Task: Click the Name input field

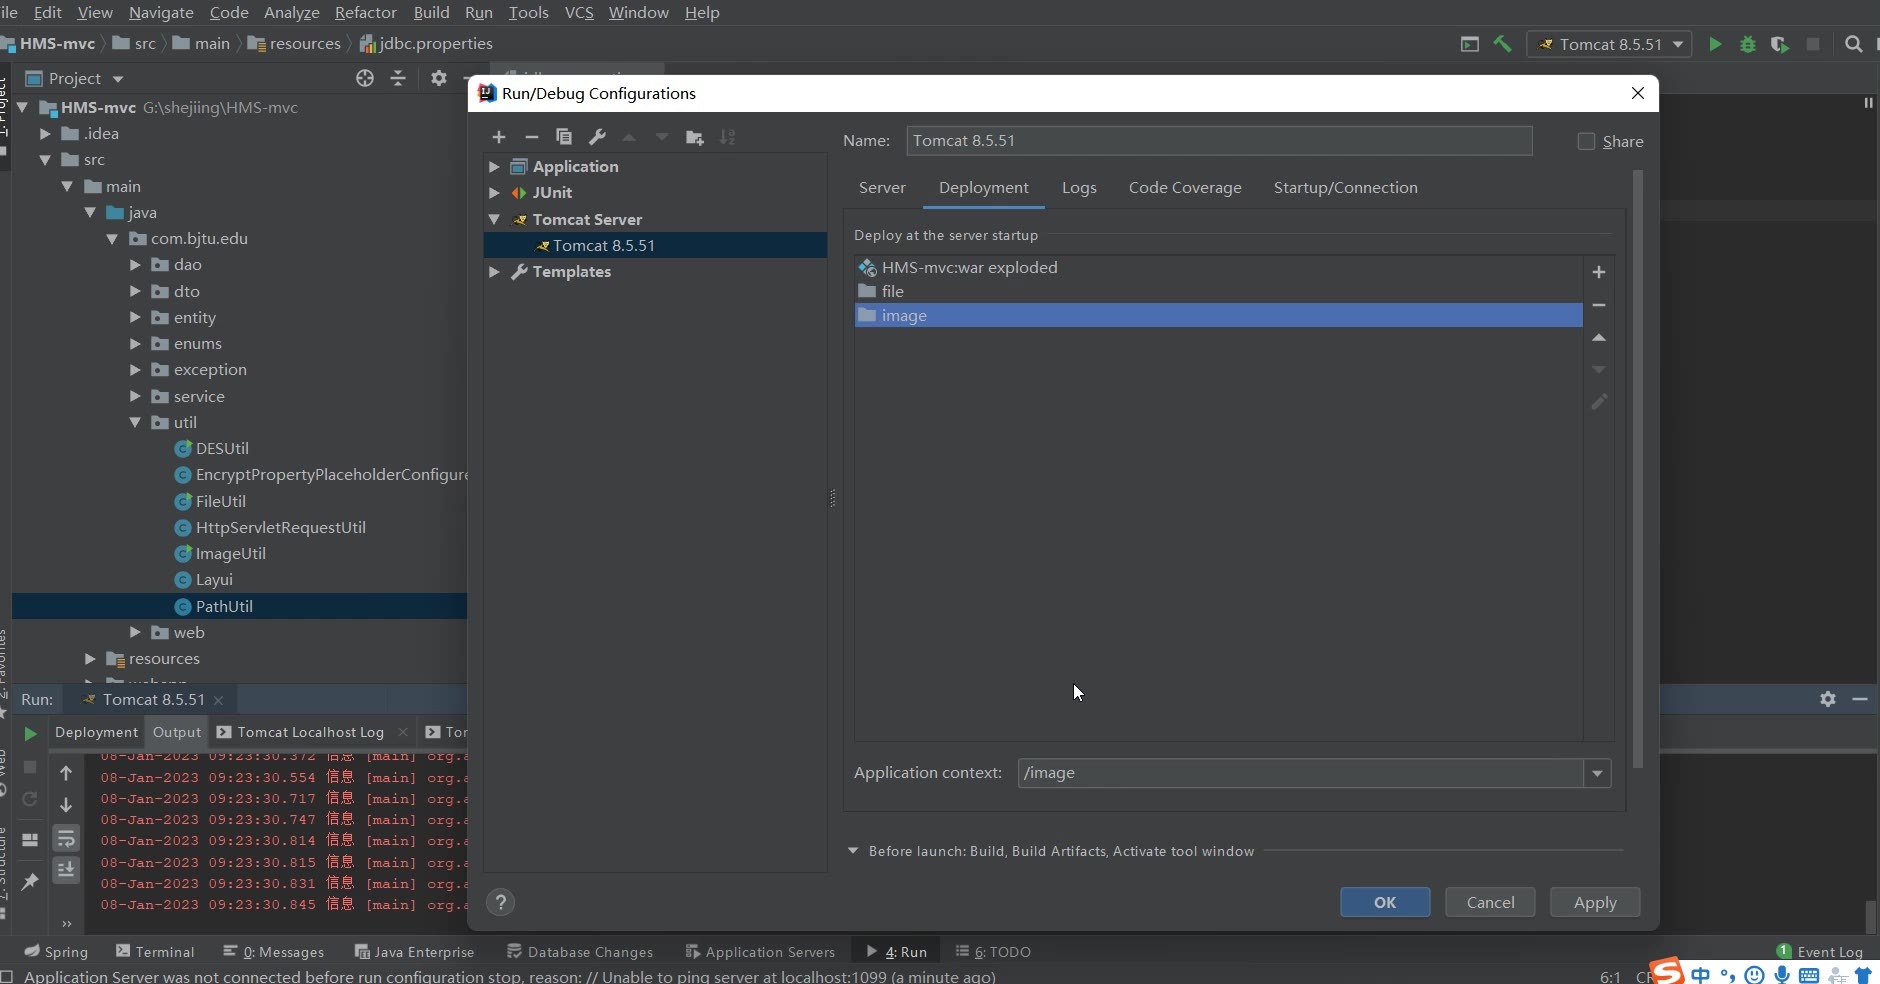Action: tap(1218, 141)
